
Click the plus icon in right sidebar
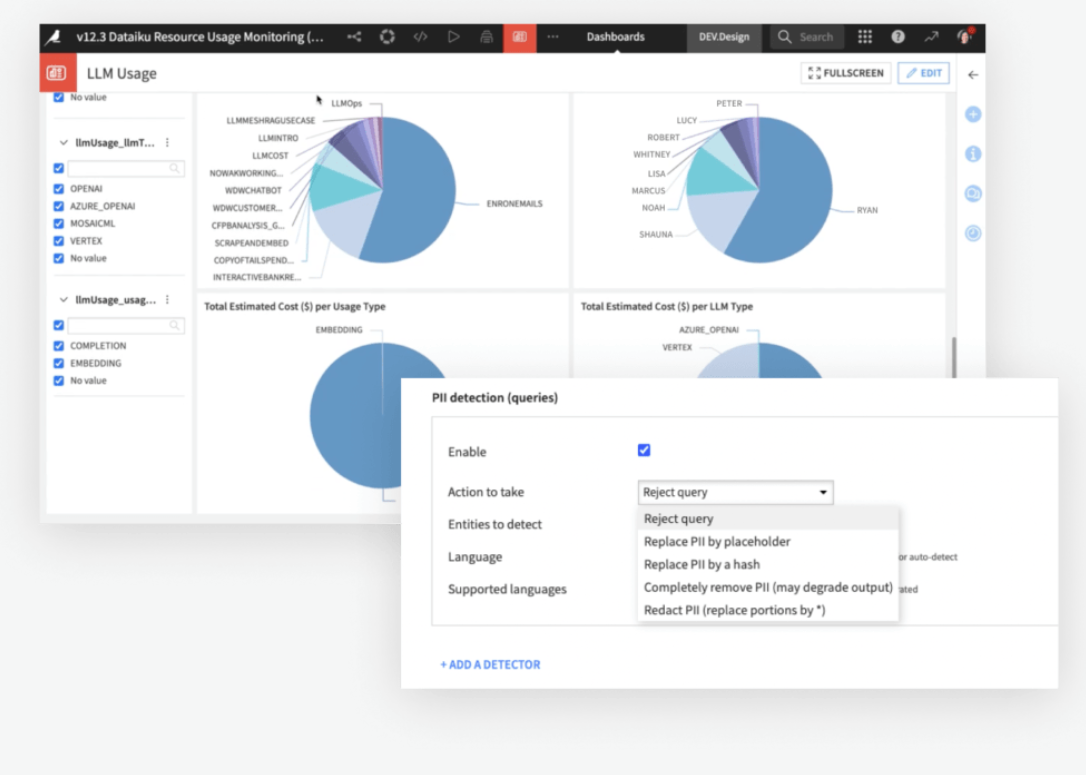(973, 114)
